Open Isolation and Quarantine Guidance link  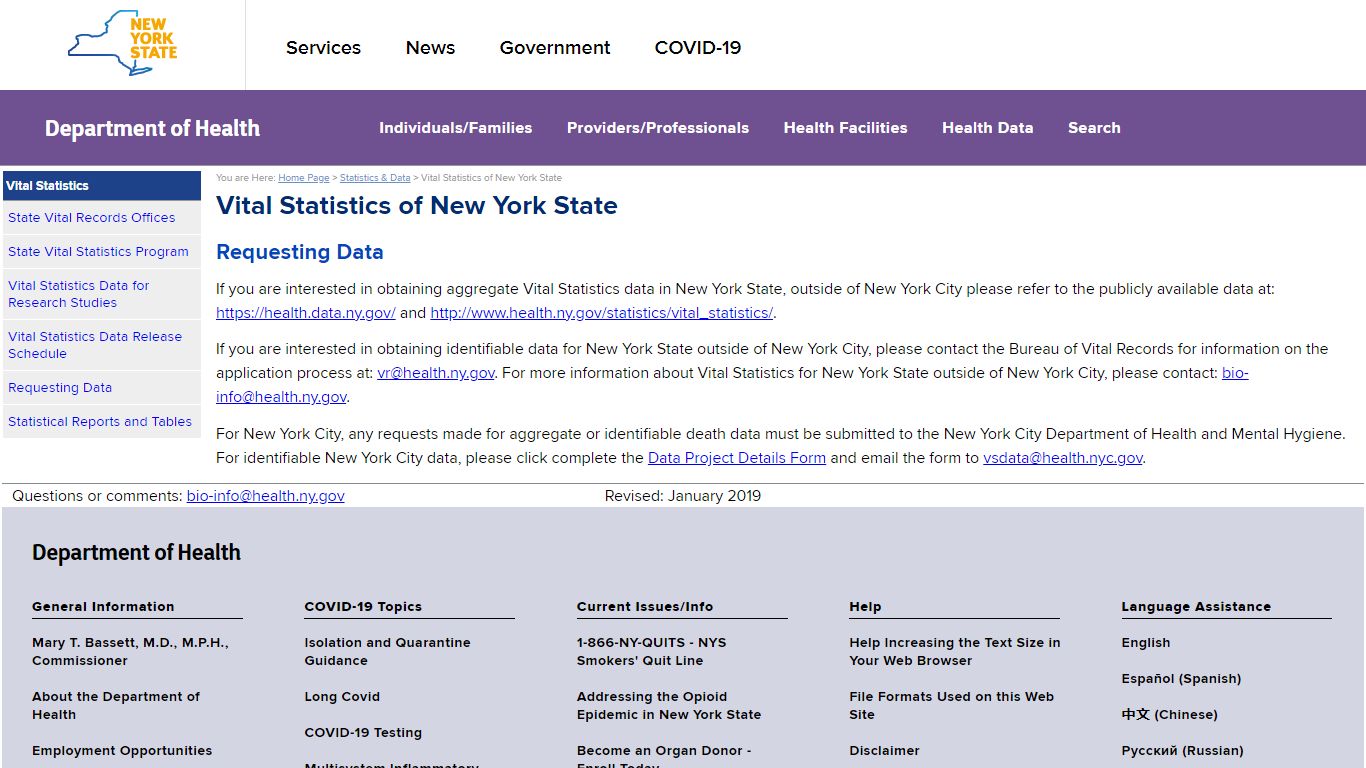click(x=387, y=652)
